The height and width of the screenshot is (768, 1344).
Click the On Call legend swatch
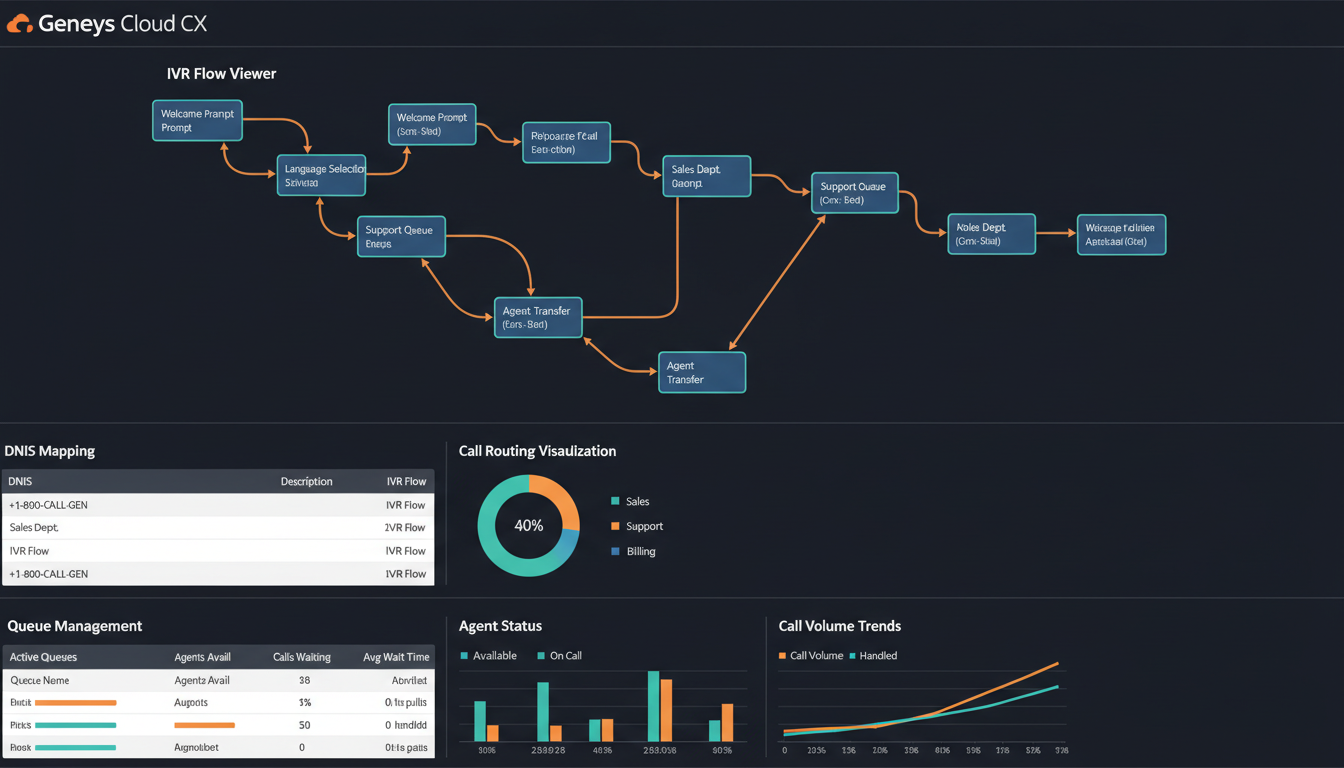[541, 656]
